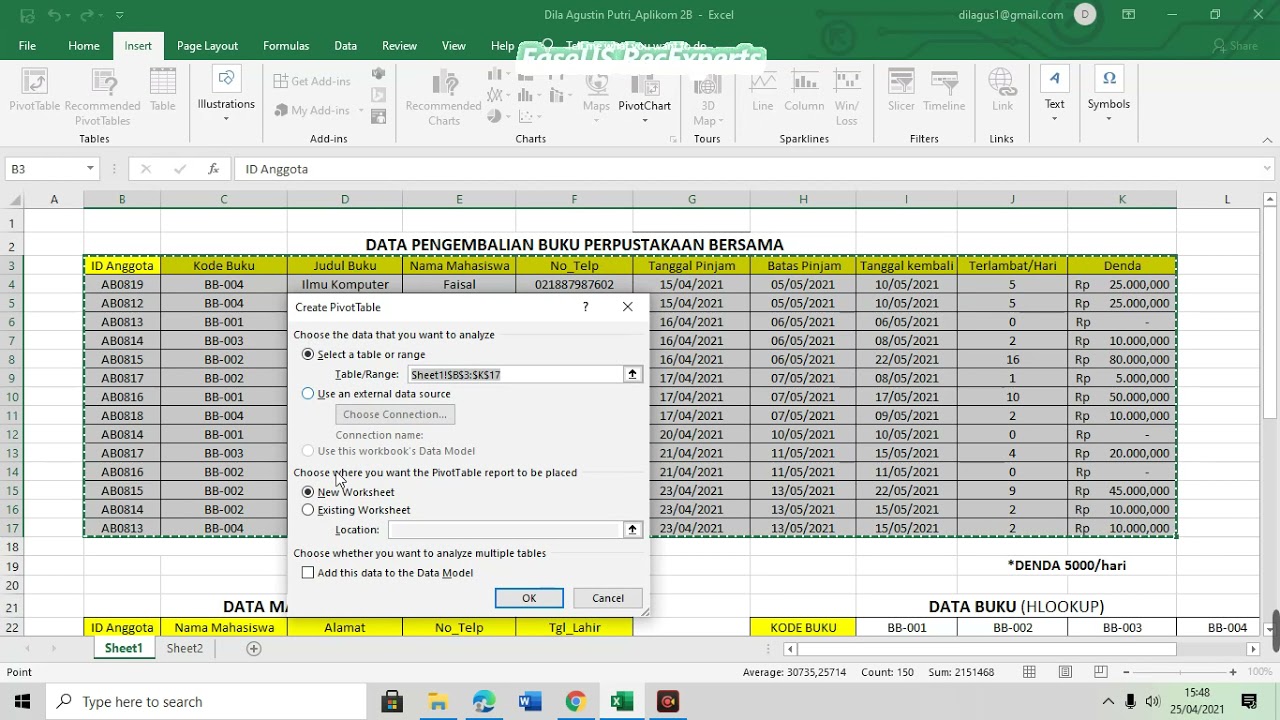The image size is (1280, 720).
Task: Insert a Win/Loss sparkline
Action: coord(847,97)
